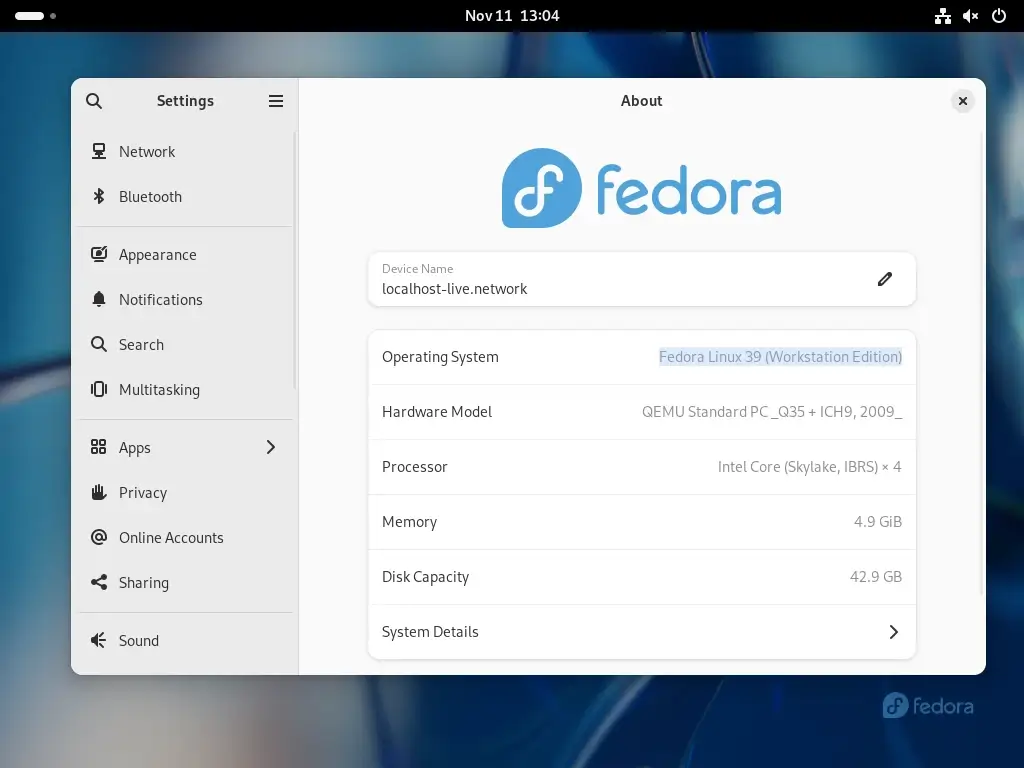The image size is (1024, 768).
Task: Click highlighted text Fedora Linux 39 (Workstation Edition)
Action: 780,357
